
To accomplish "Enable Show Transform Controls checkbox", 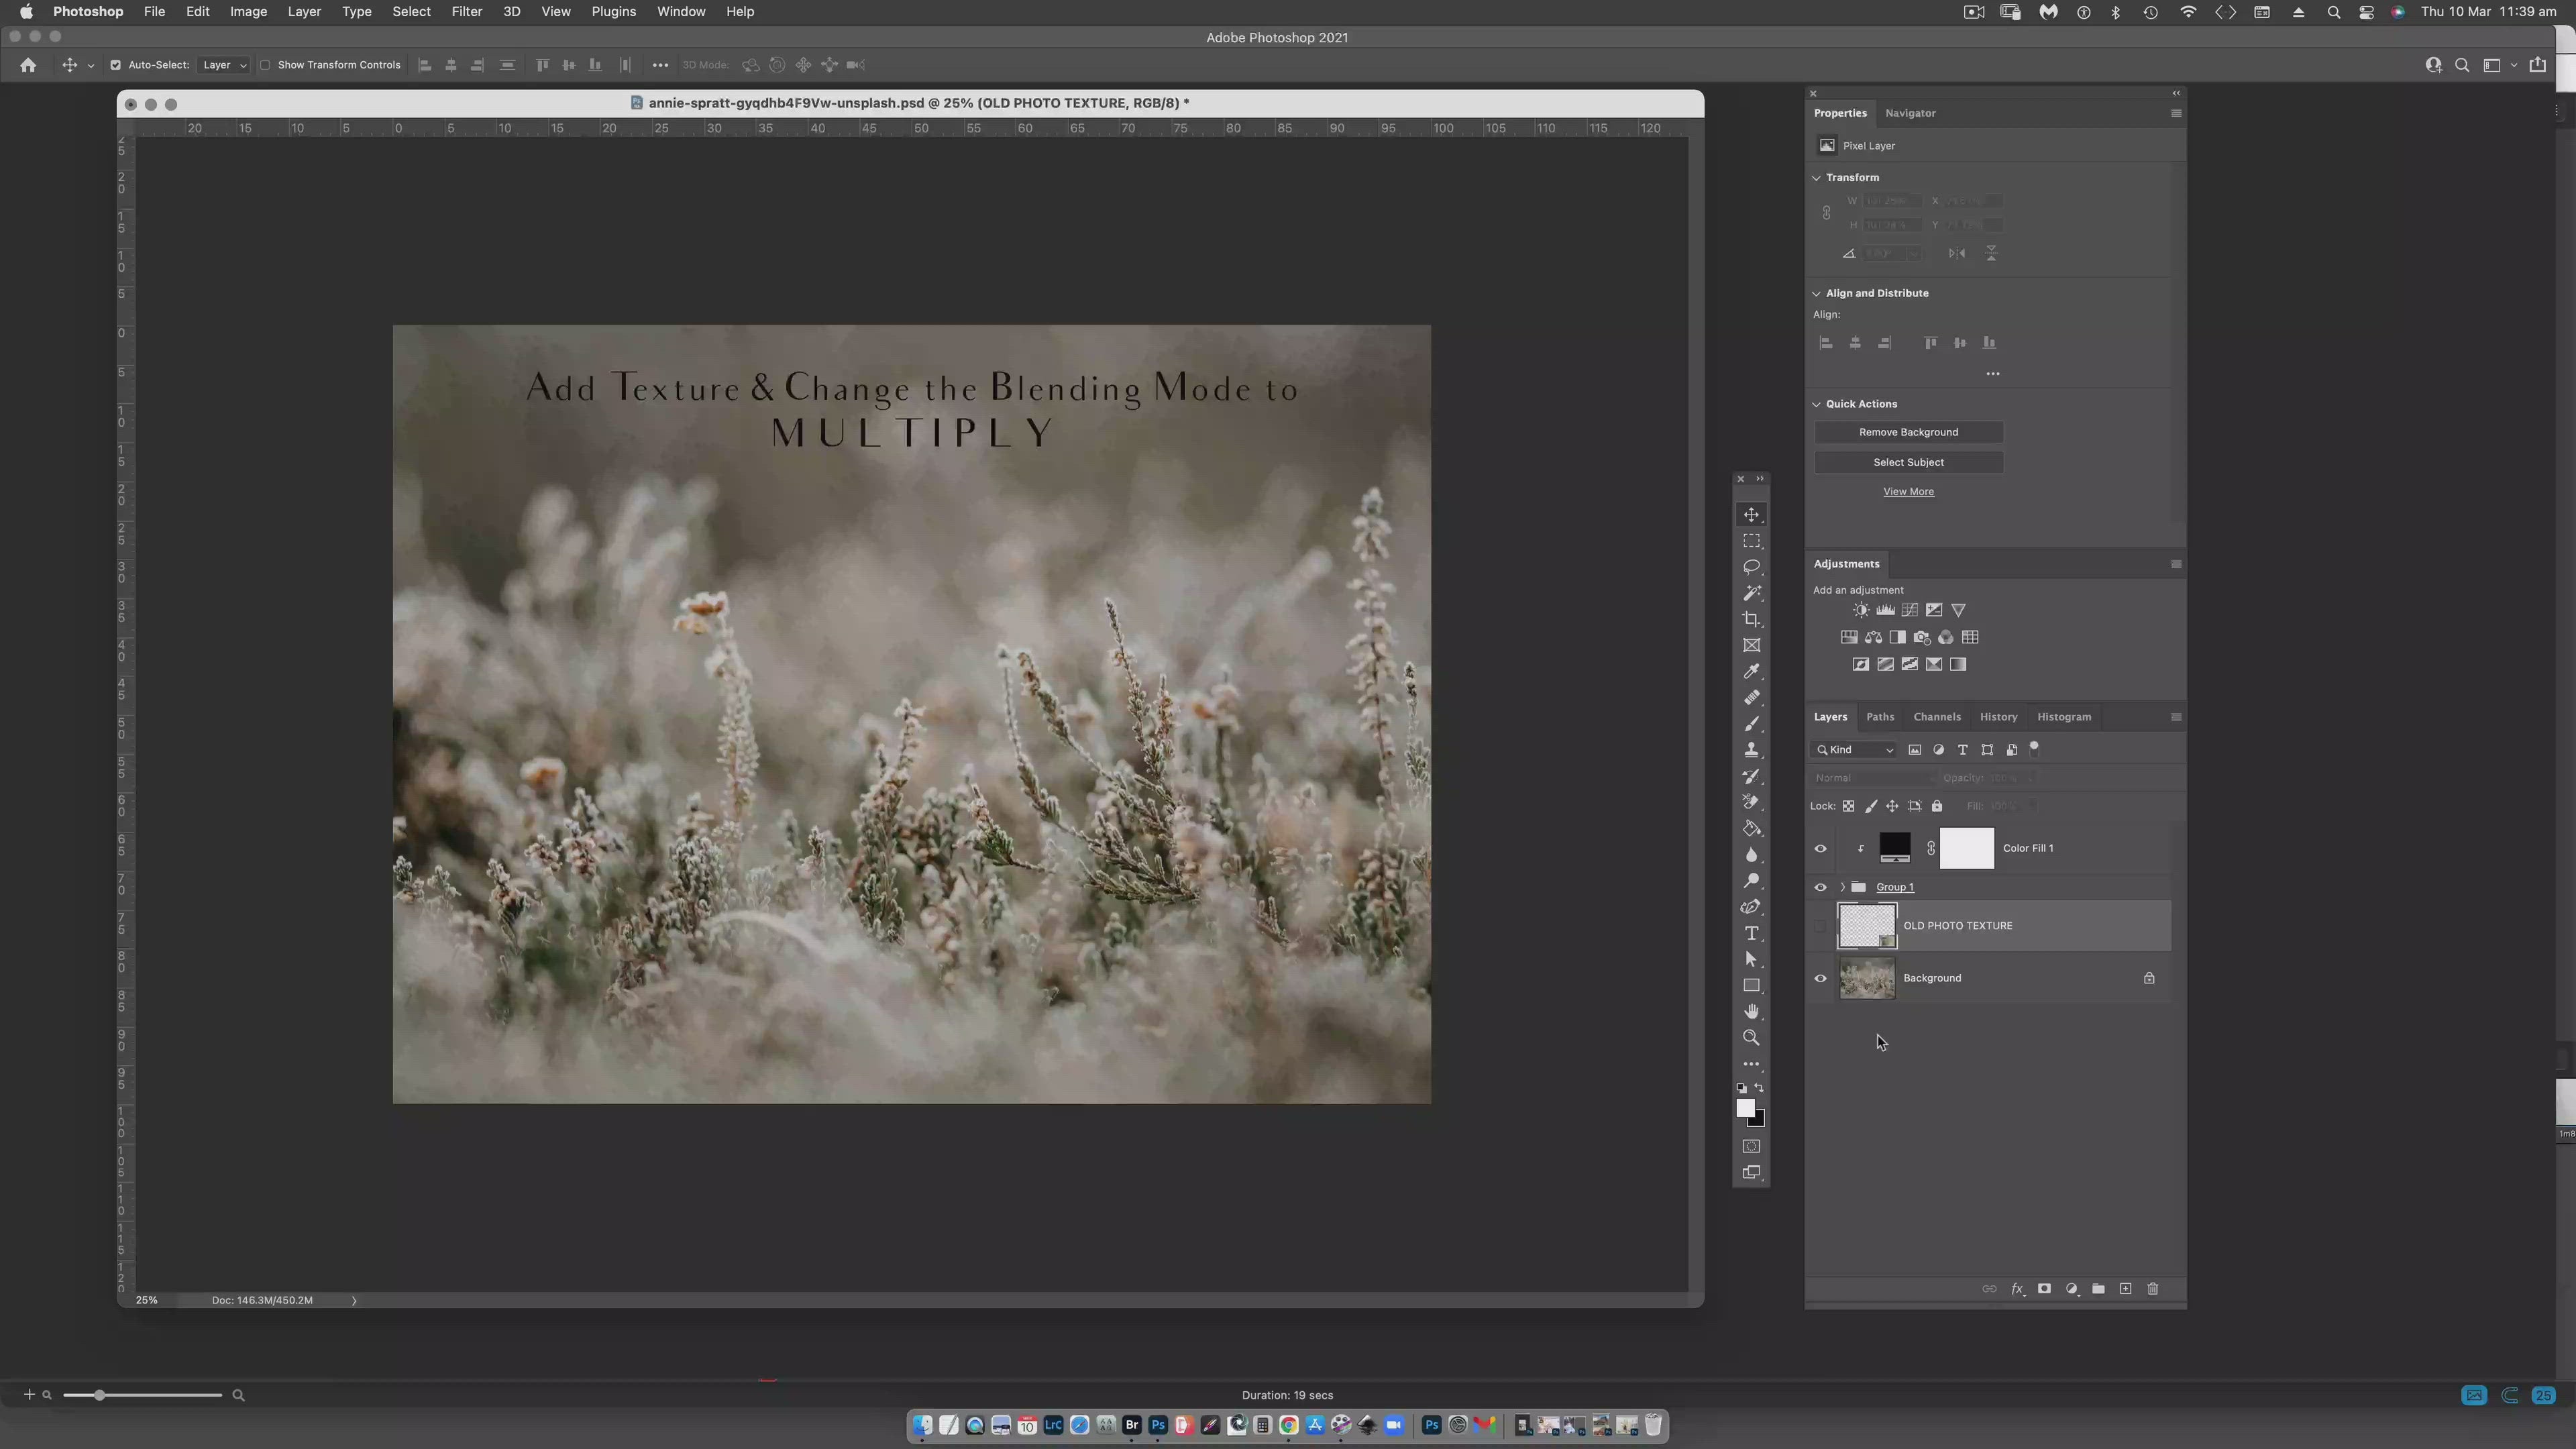I will [x=266, y=65].
